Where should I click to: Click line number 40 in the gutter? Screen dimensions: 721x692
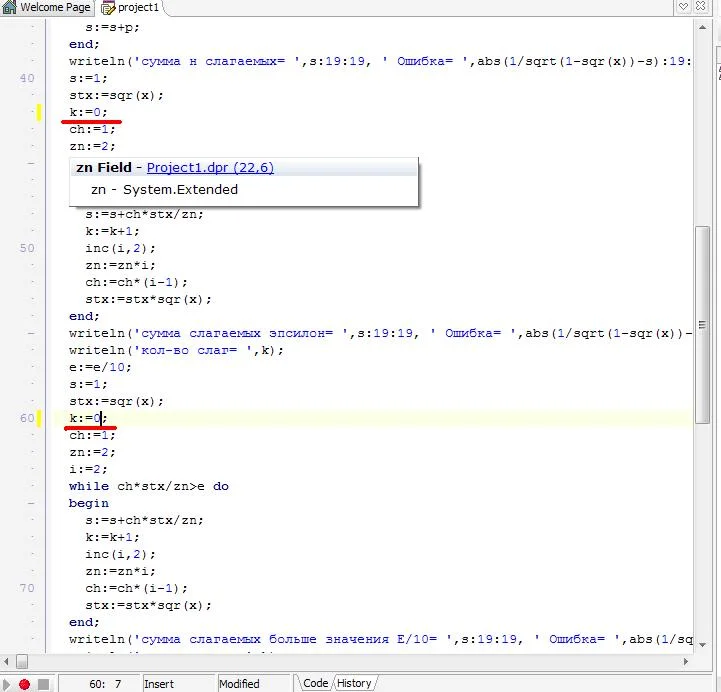coord(27,78)
